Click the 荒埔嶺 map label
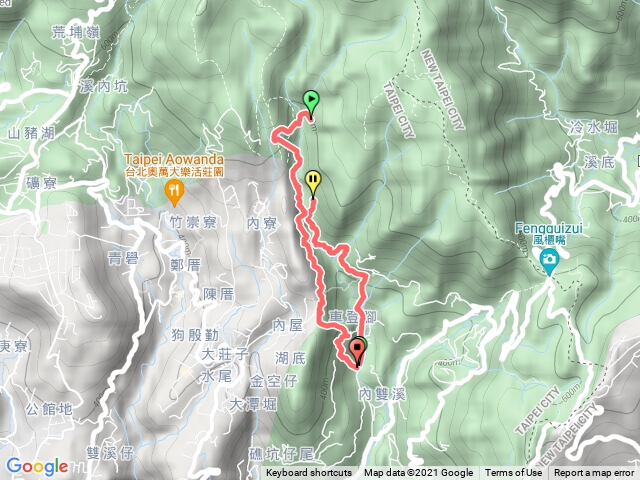The width and height of the screenshot is (640, 480). 76,32
